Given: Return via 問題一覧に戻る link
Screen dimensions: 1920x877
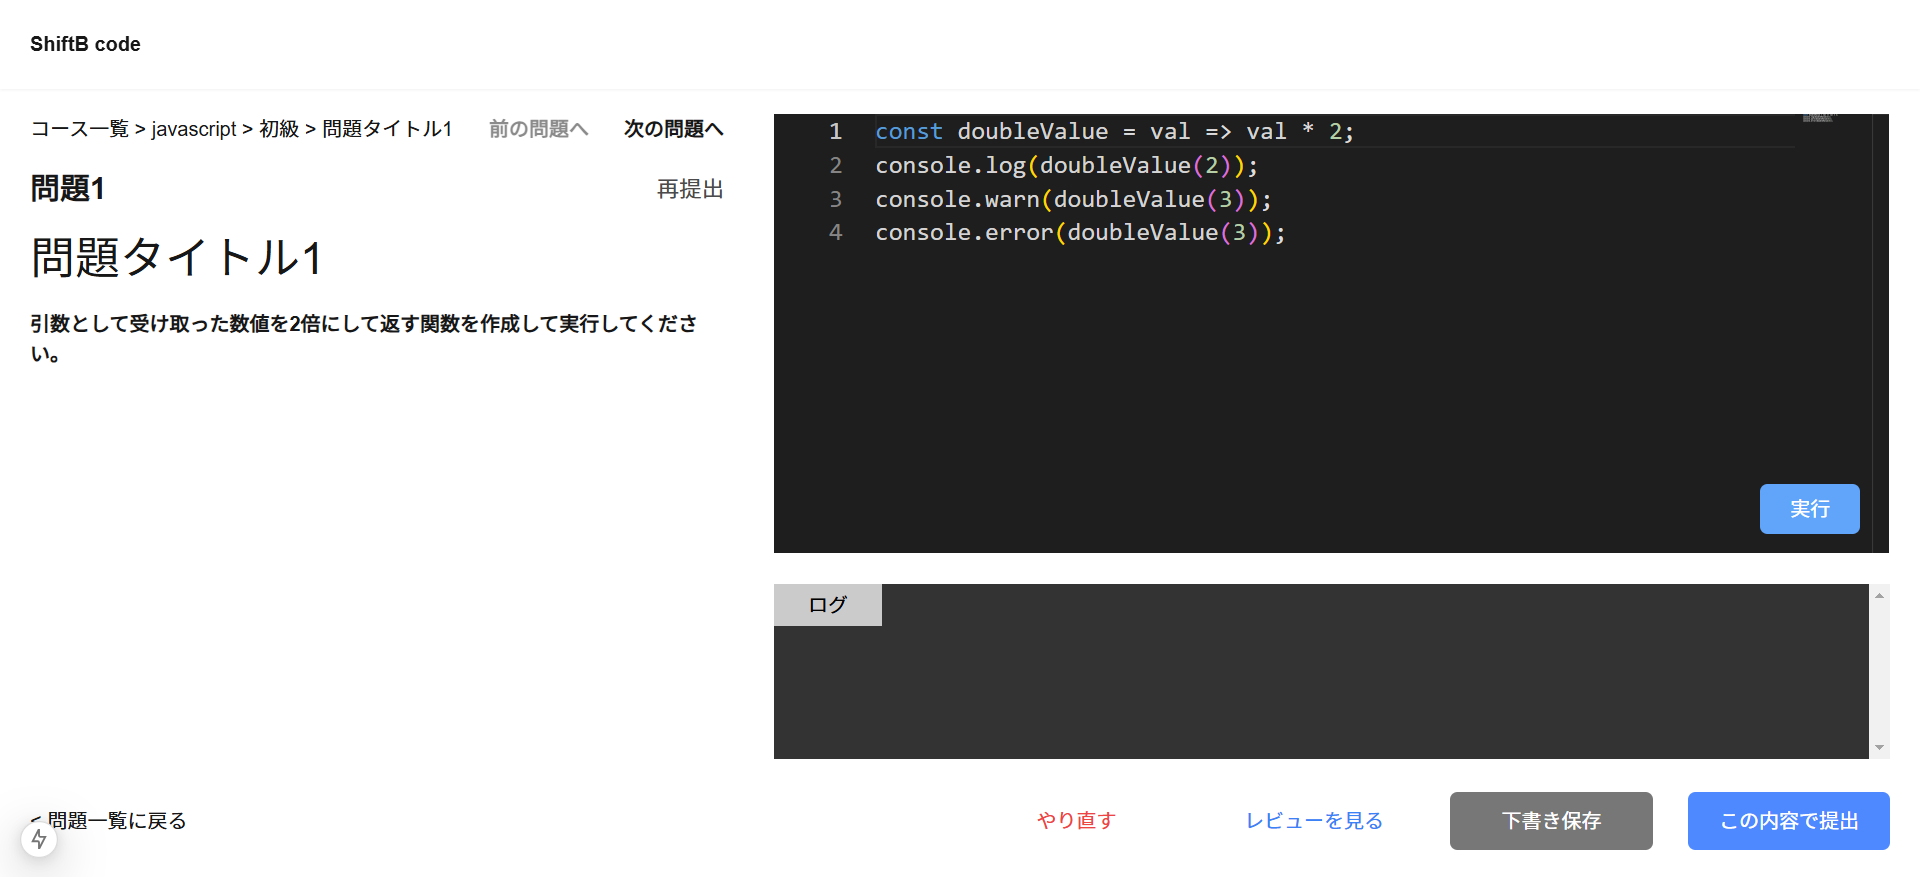Looking at the screenshot, I should pos(116,821).
